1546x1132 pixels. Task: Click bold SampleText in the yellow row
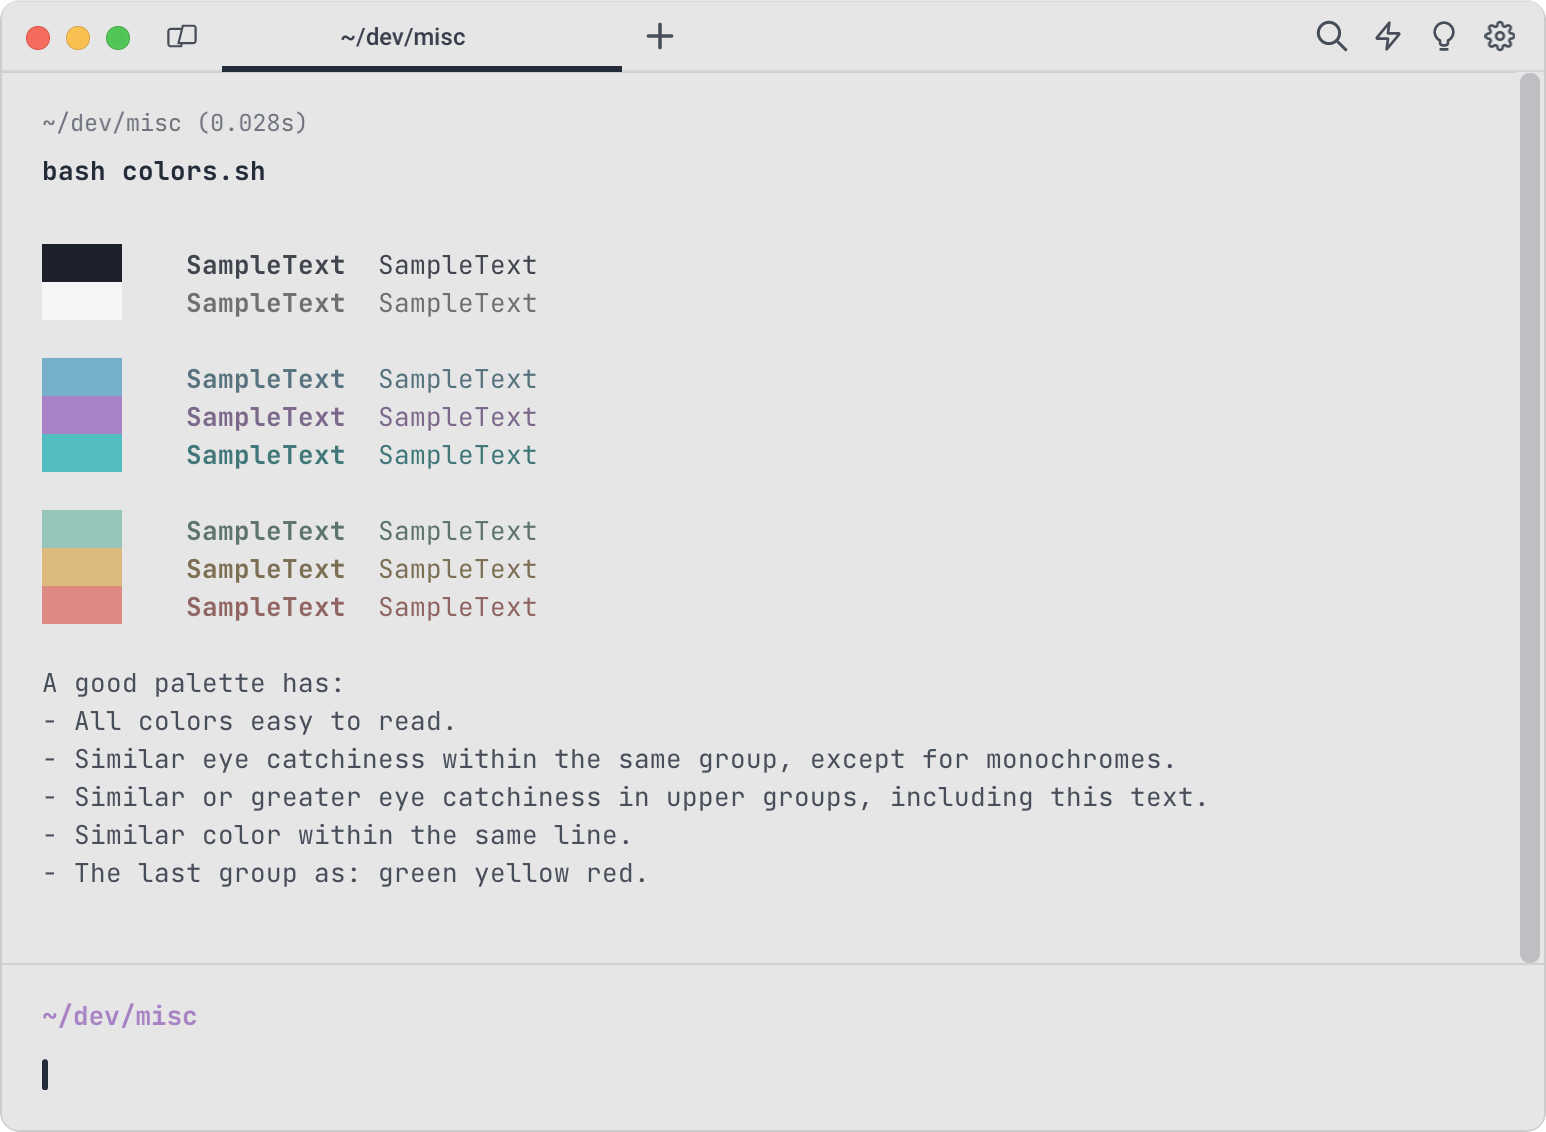(266, 569)
